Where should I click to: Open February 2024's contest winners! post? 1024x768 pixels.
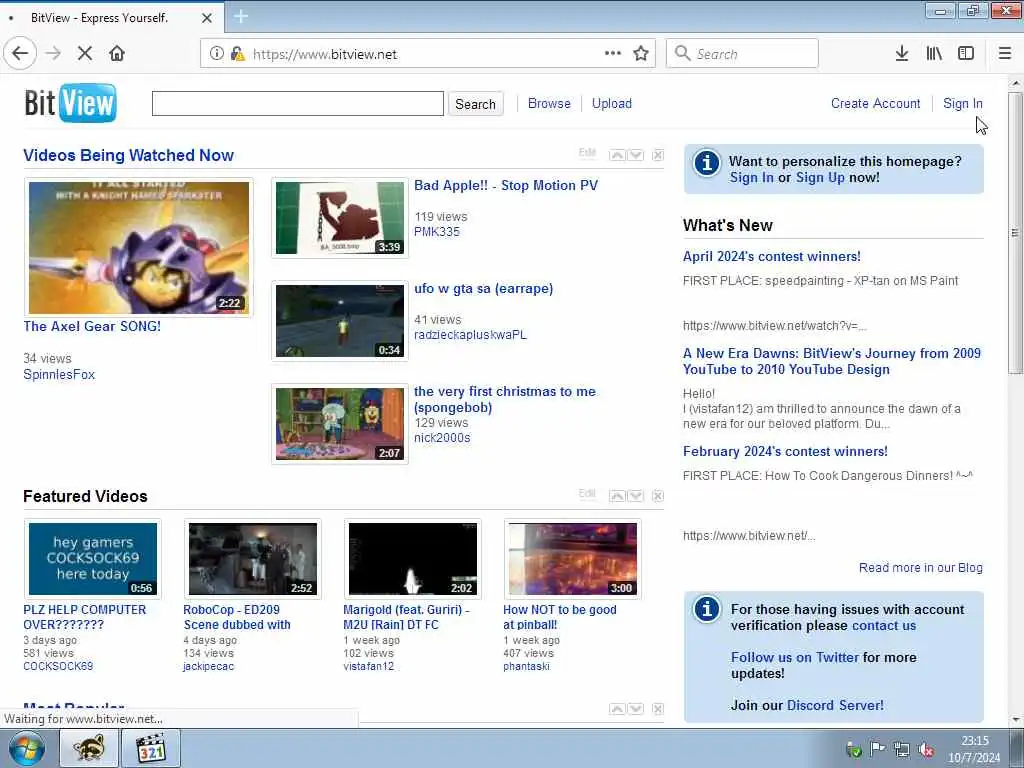coord(785,451)
